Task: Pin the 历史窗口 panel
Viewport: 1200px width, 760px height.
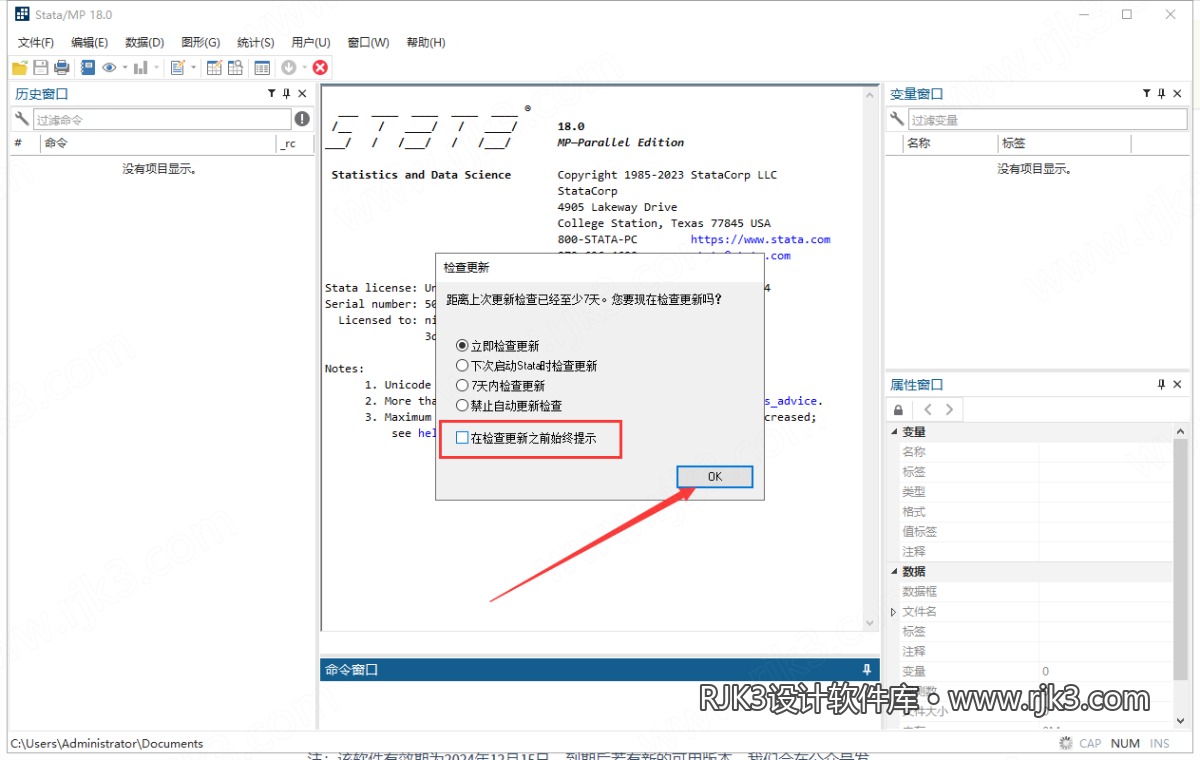Action: click(287, 94)
